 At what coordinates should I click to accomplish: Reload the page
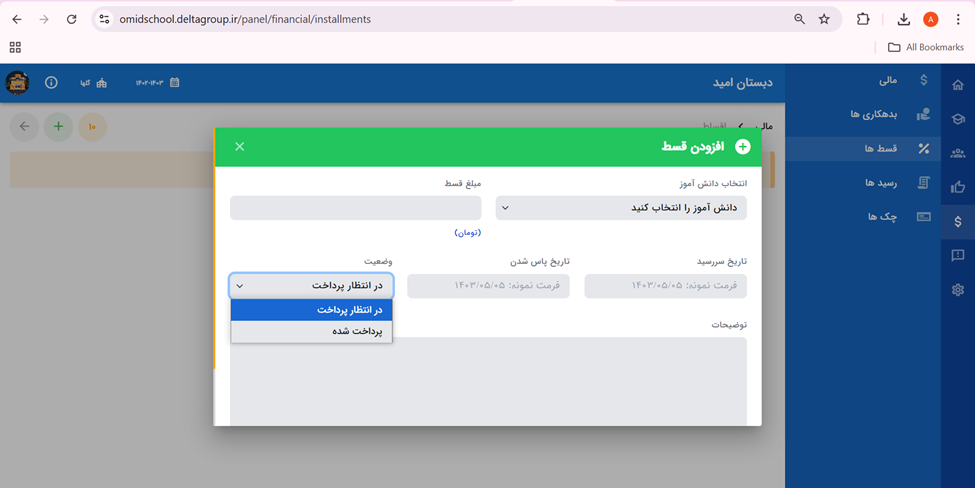click(x=72, y=19)
